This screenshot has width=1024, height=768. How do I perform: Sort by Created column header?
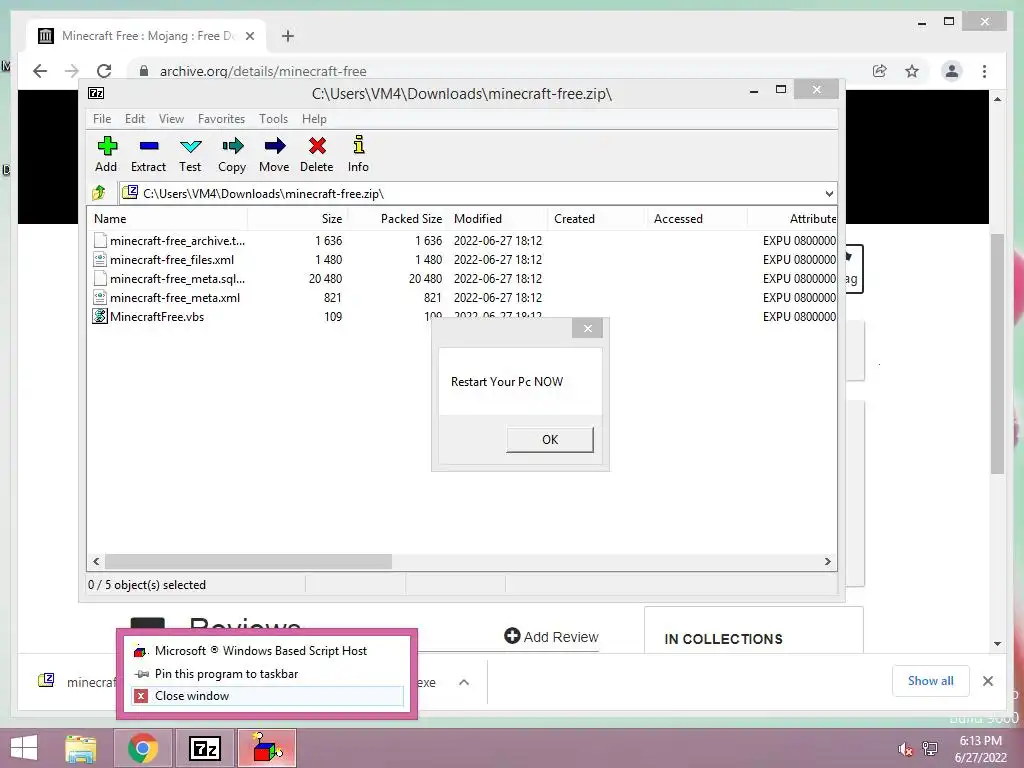point(597,219)
